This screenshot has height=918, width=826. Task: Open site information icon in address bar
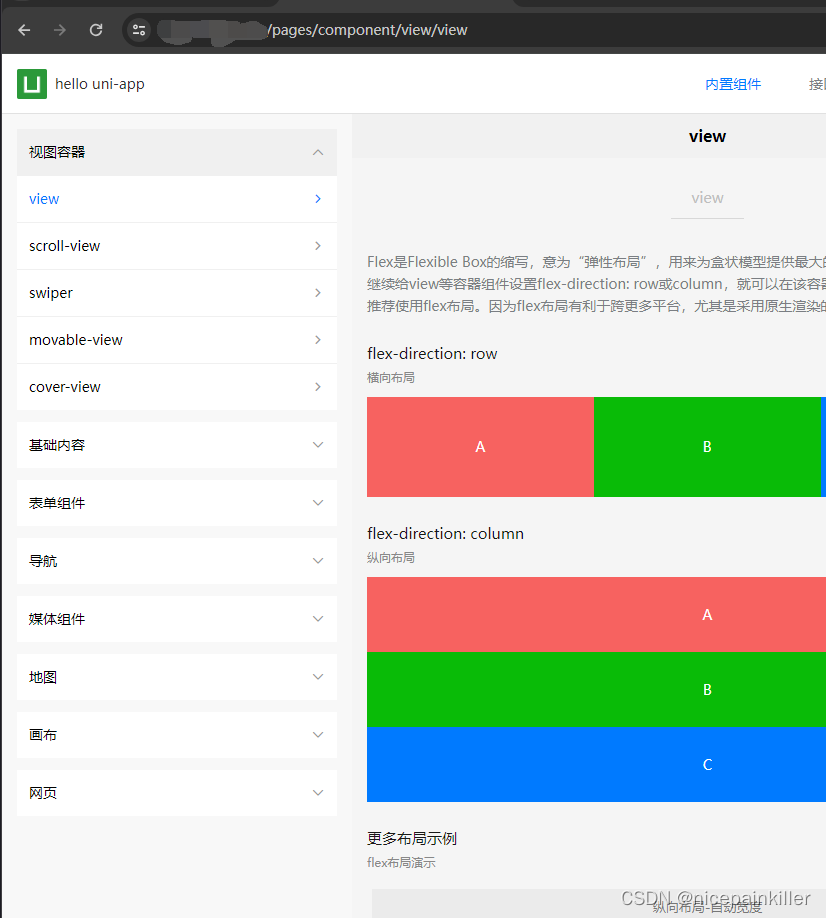(140, 30)
